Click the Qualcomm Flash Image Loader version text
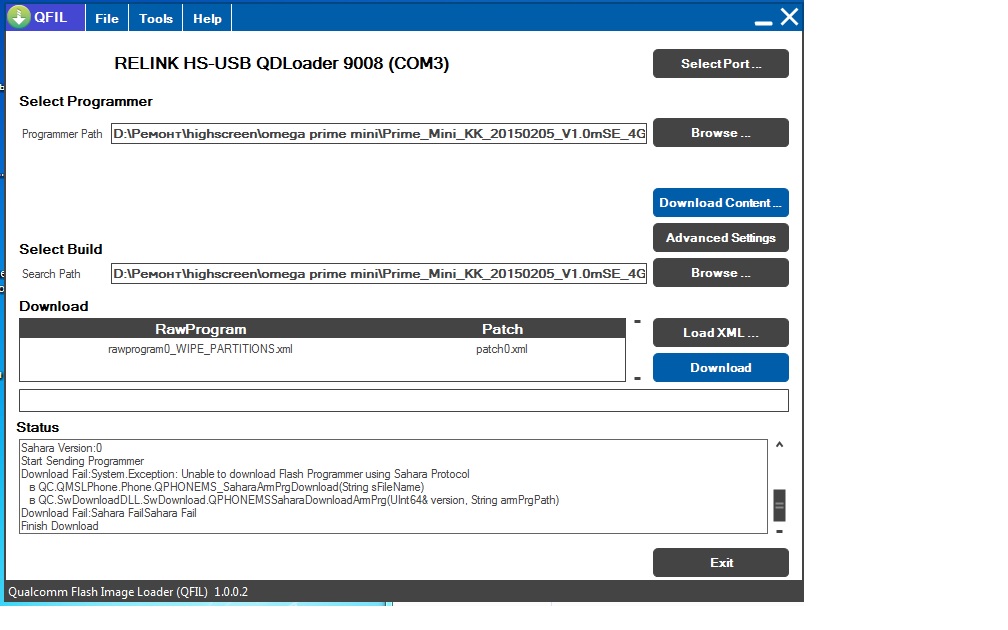 pyautogui.click(x=128, y=592)
